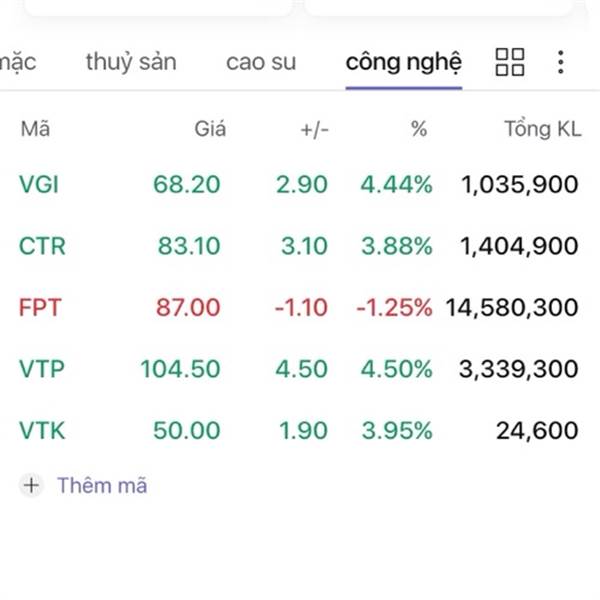Viewport: 600px width, 600px height.
Task: Switch to the "công nghệ" tab
Action: 404,62
